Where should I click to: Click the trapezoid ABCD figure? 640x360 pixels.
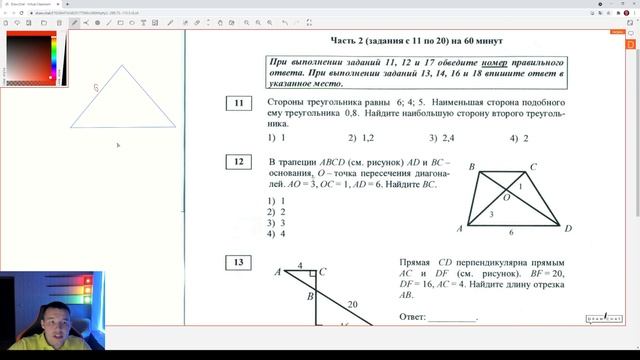[514, 199]
